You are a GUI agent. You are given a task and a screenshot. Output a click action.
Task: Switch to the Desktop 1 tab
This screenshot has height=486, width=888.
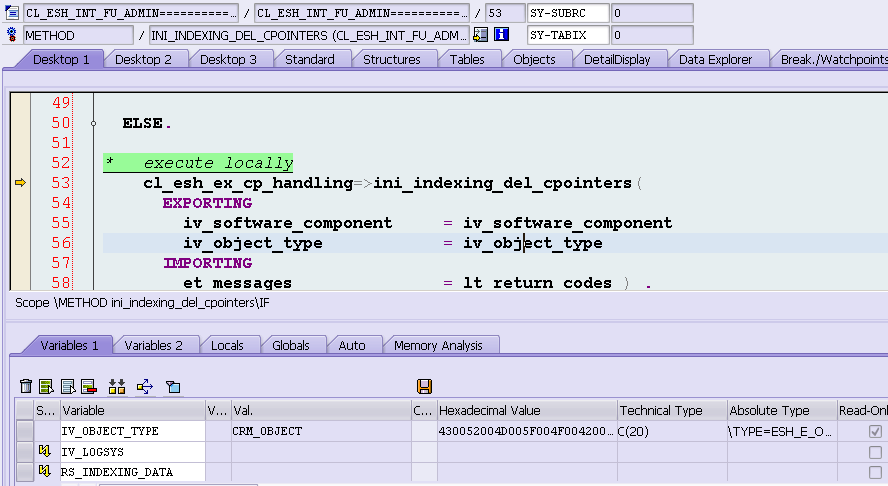[61, 59]
